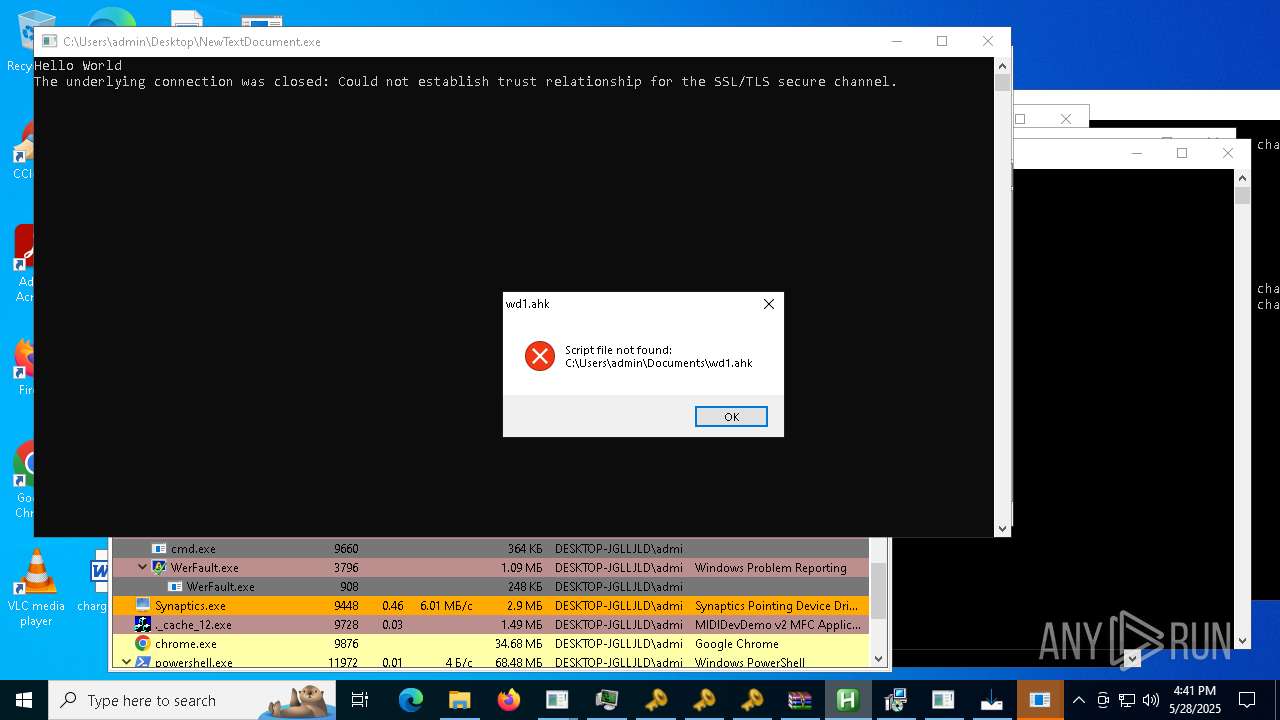The image size is (1280, 720).
Task: Launch Firefox from the taskbar
Action: tap(508, 700)
